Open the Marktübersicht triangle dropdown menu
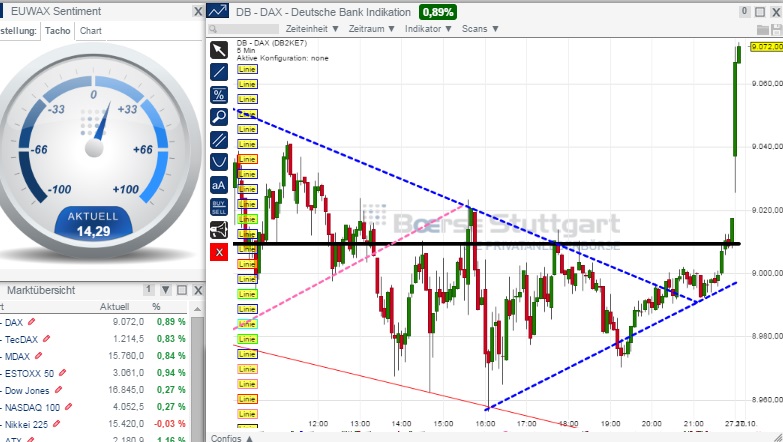Viewport: 783px width, 442px height. (x=166, y=290)
